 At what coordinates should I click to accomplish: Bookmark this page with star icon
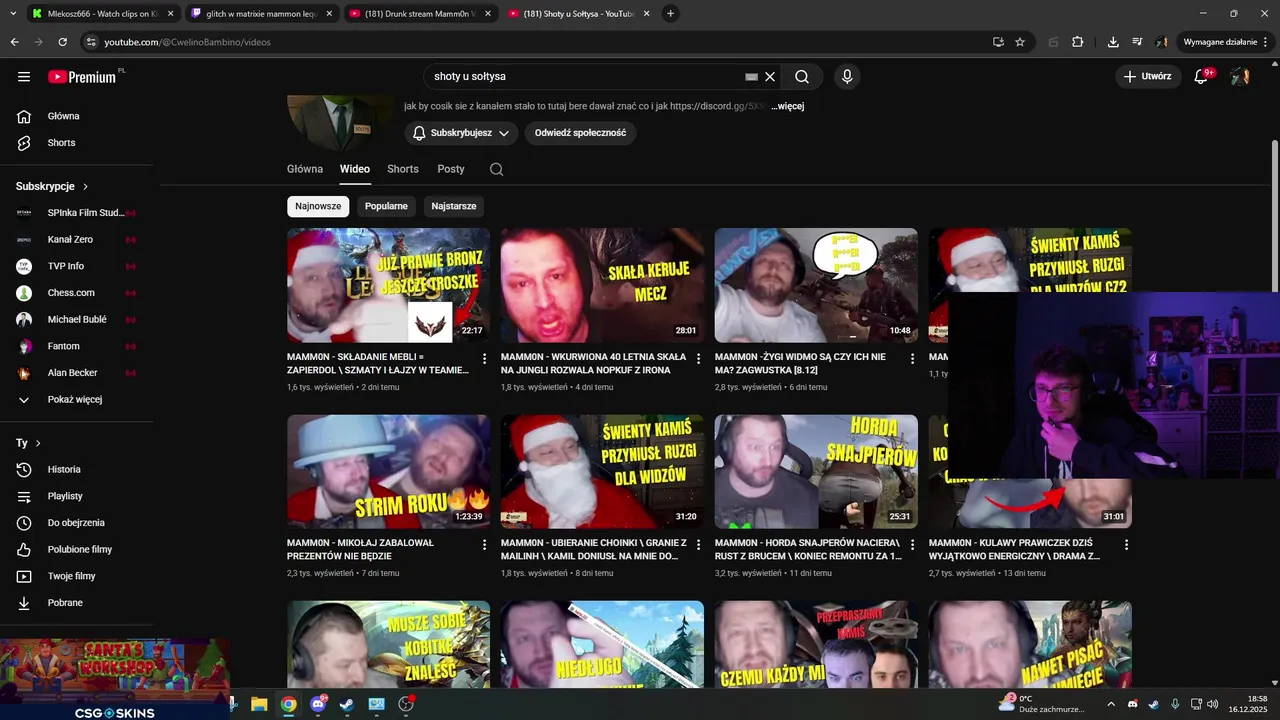point(1020,42)
